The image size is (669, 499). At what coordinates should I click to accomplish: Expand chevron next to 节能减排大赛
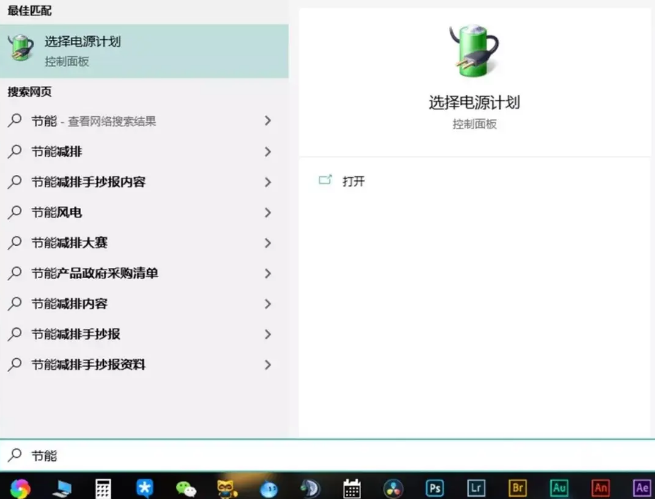[268, 243]
